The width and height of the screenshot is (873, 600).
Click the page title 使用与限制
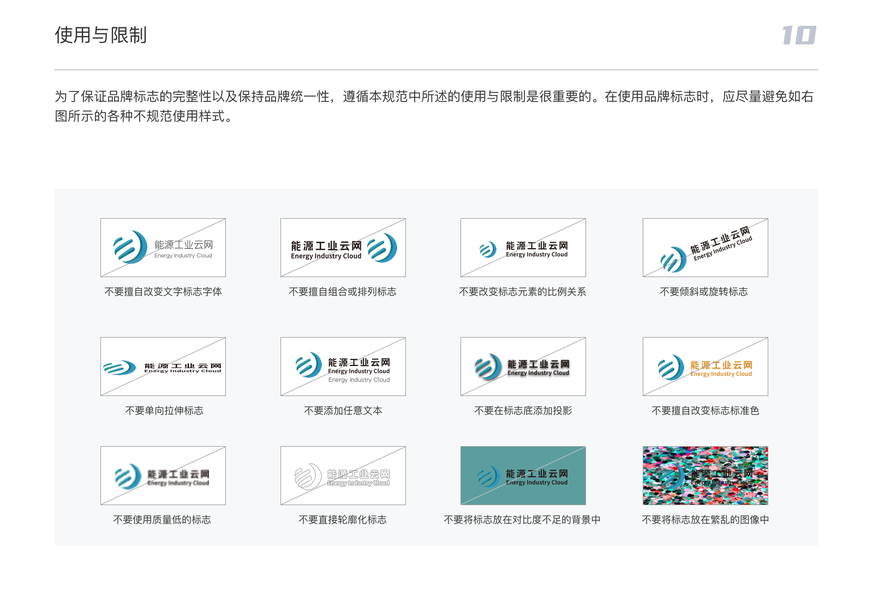coord(101,35)
